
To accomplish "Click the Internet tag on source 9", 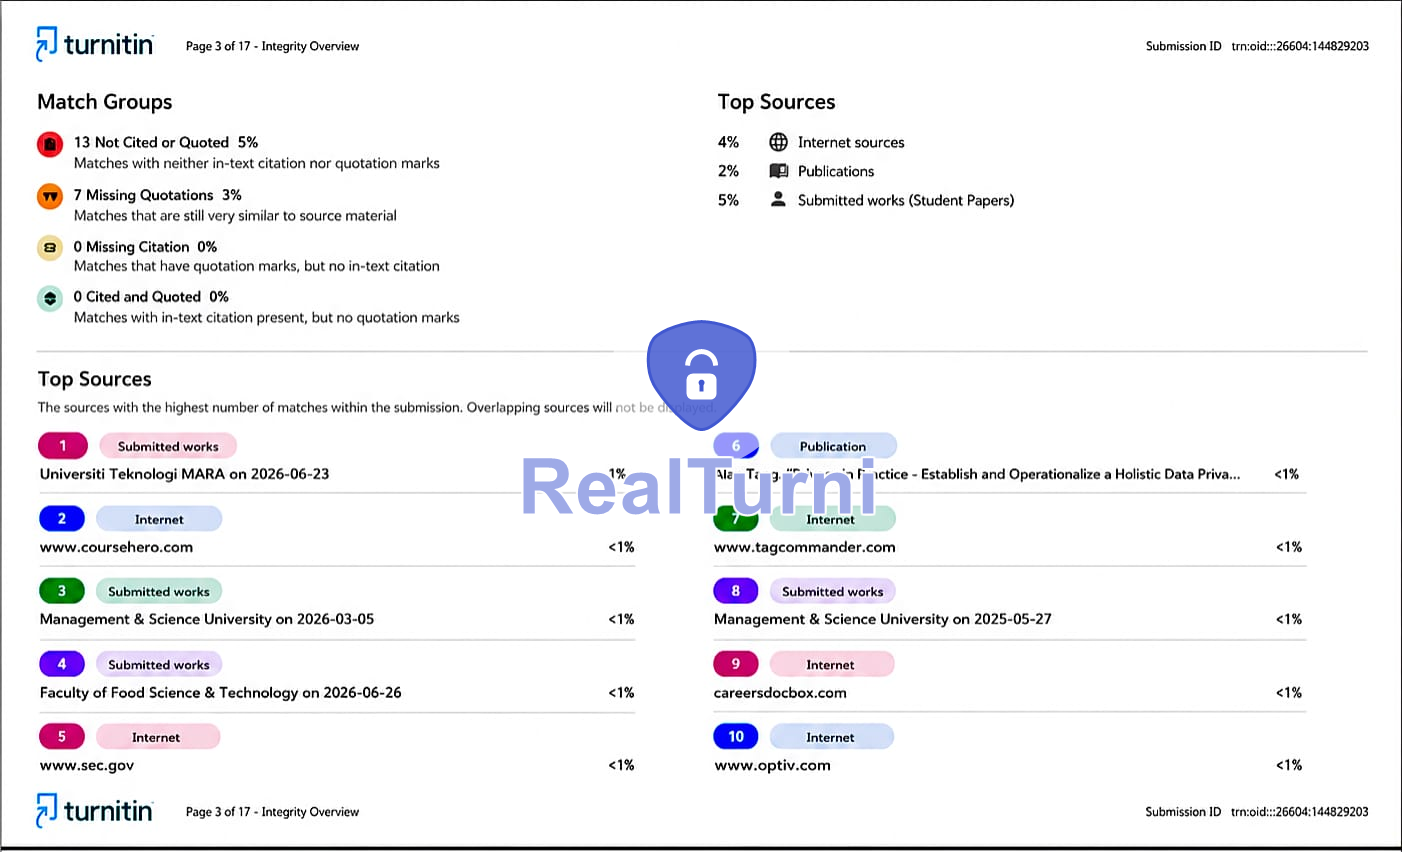I will tap(831, 664).
